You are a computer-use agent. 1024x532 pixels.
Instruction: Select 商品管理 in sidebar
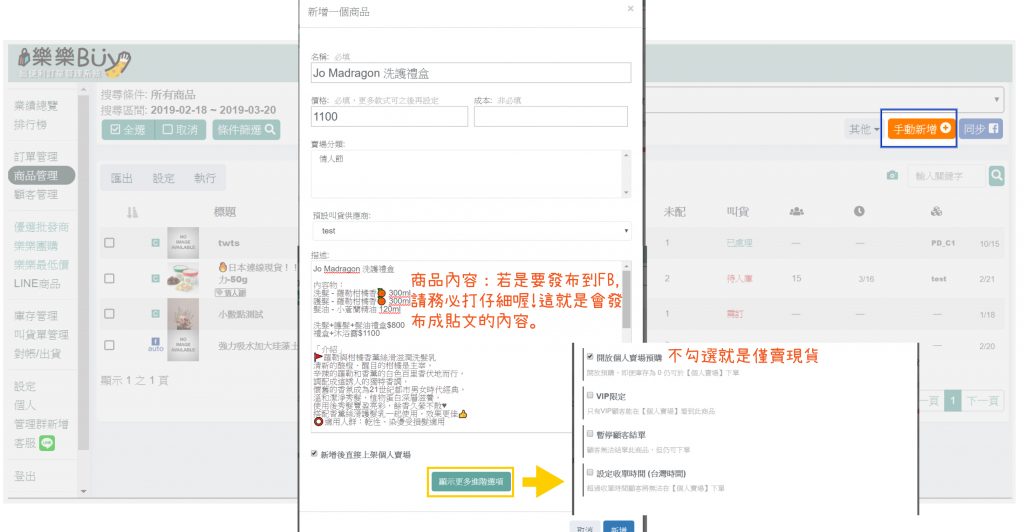(41, 175)
